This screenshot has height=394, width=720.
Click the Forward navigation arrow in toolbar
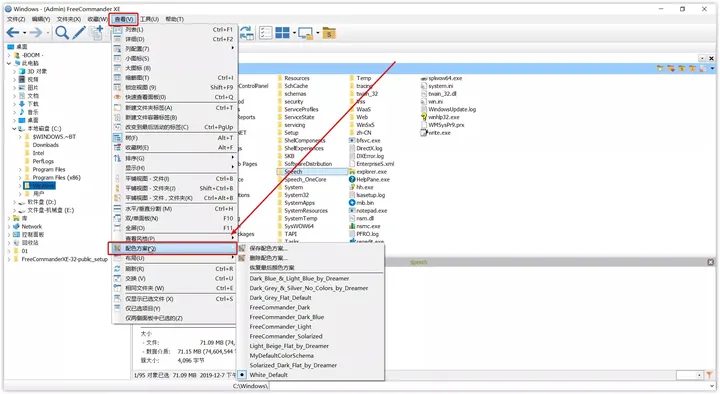point(36,33)
